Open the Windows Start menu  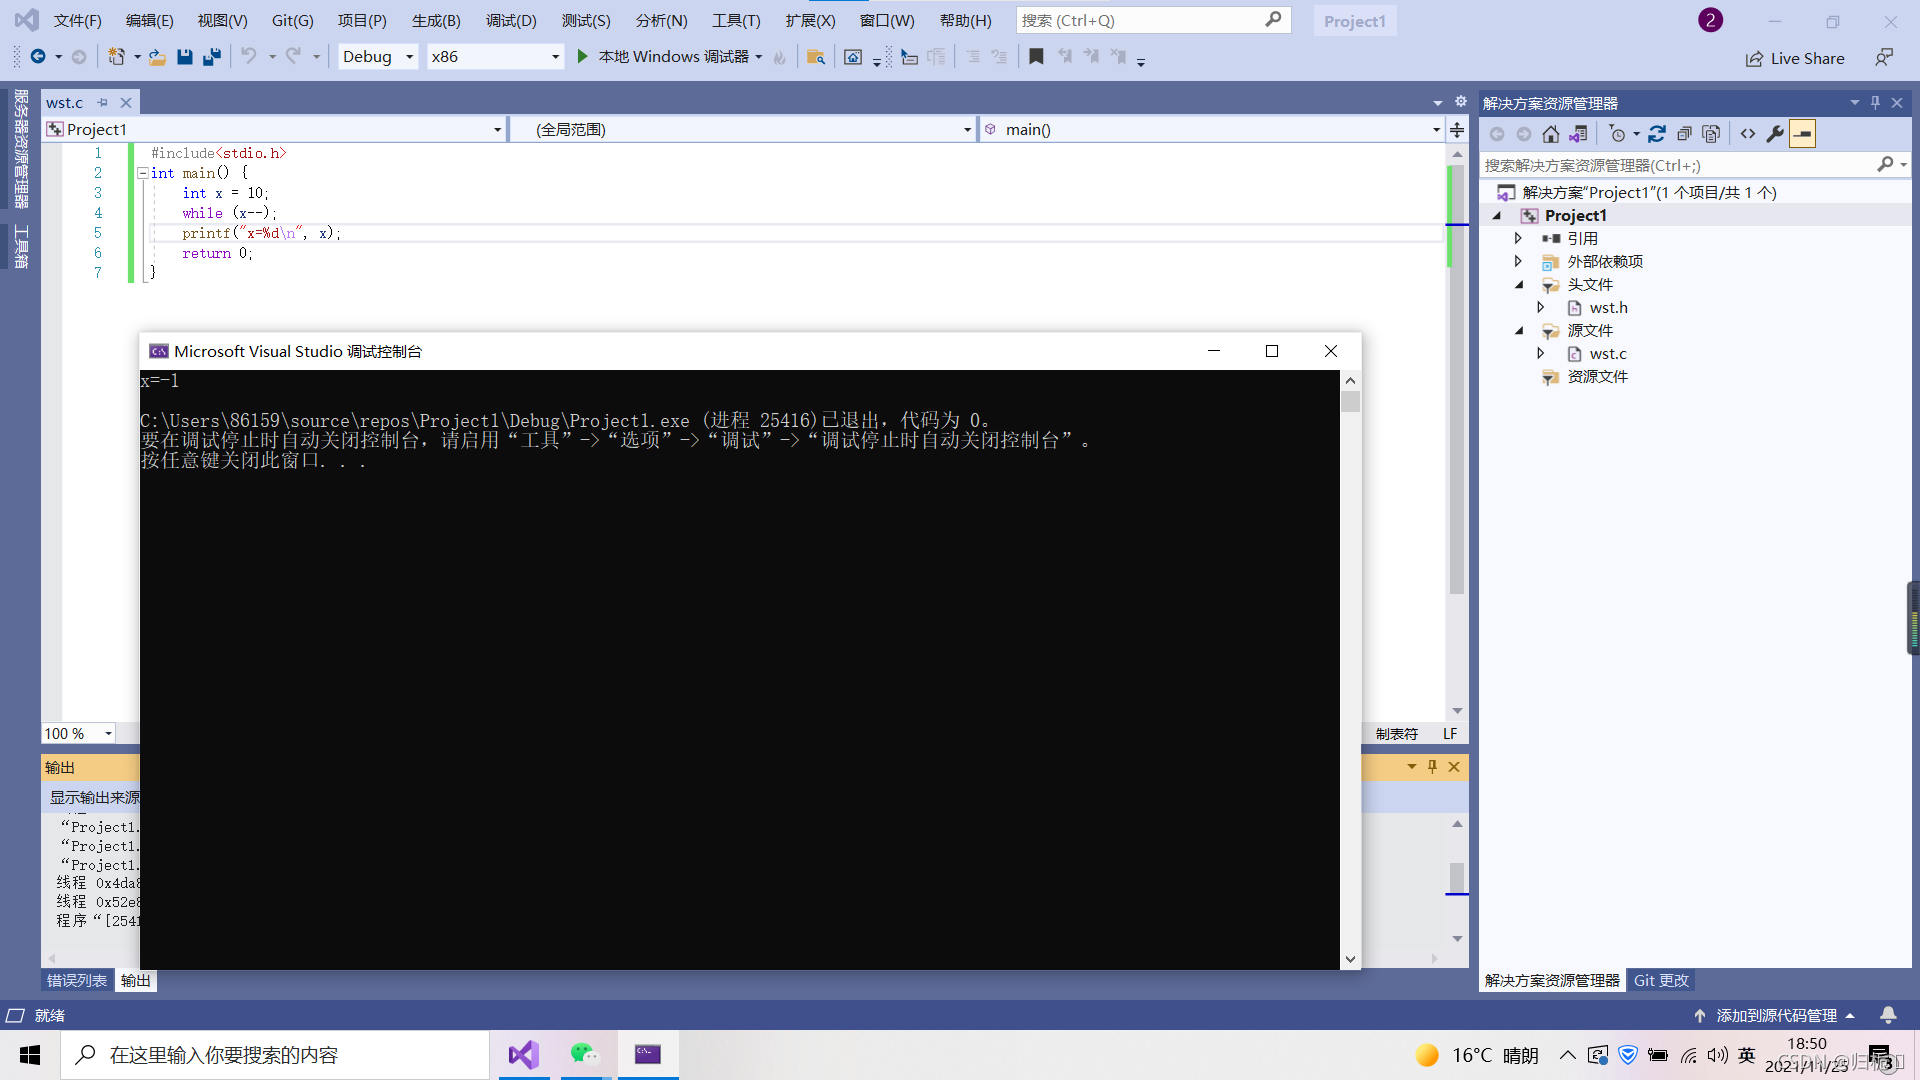click(30, 1055)
